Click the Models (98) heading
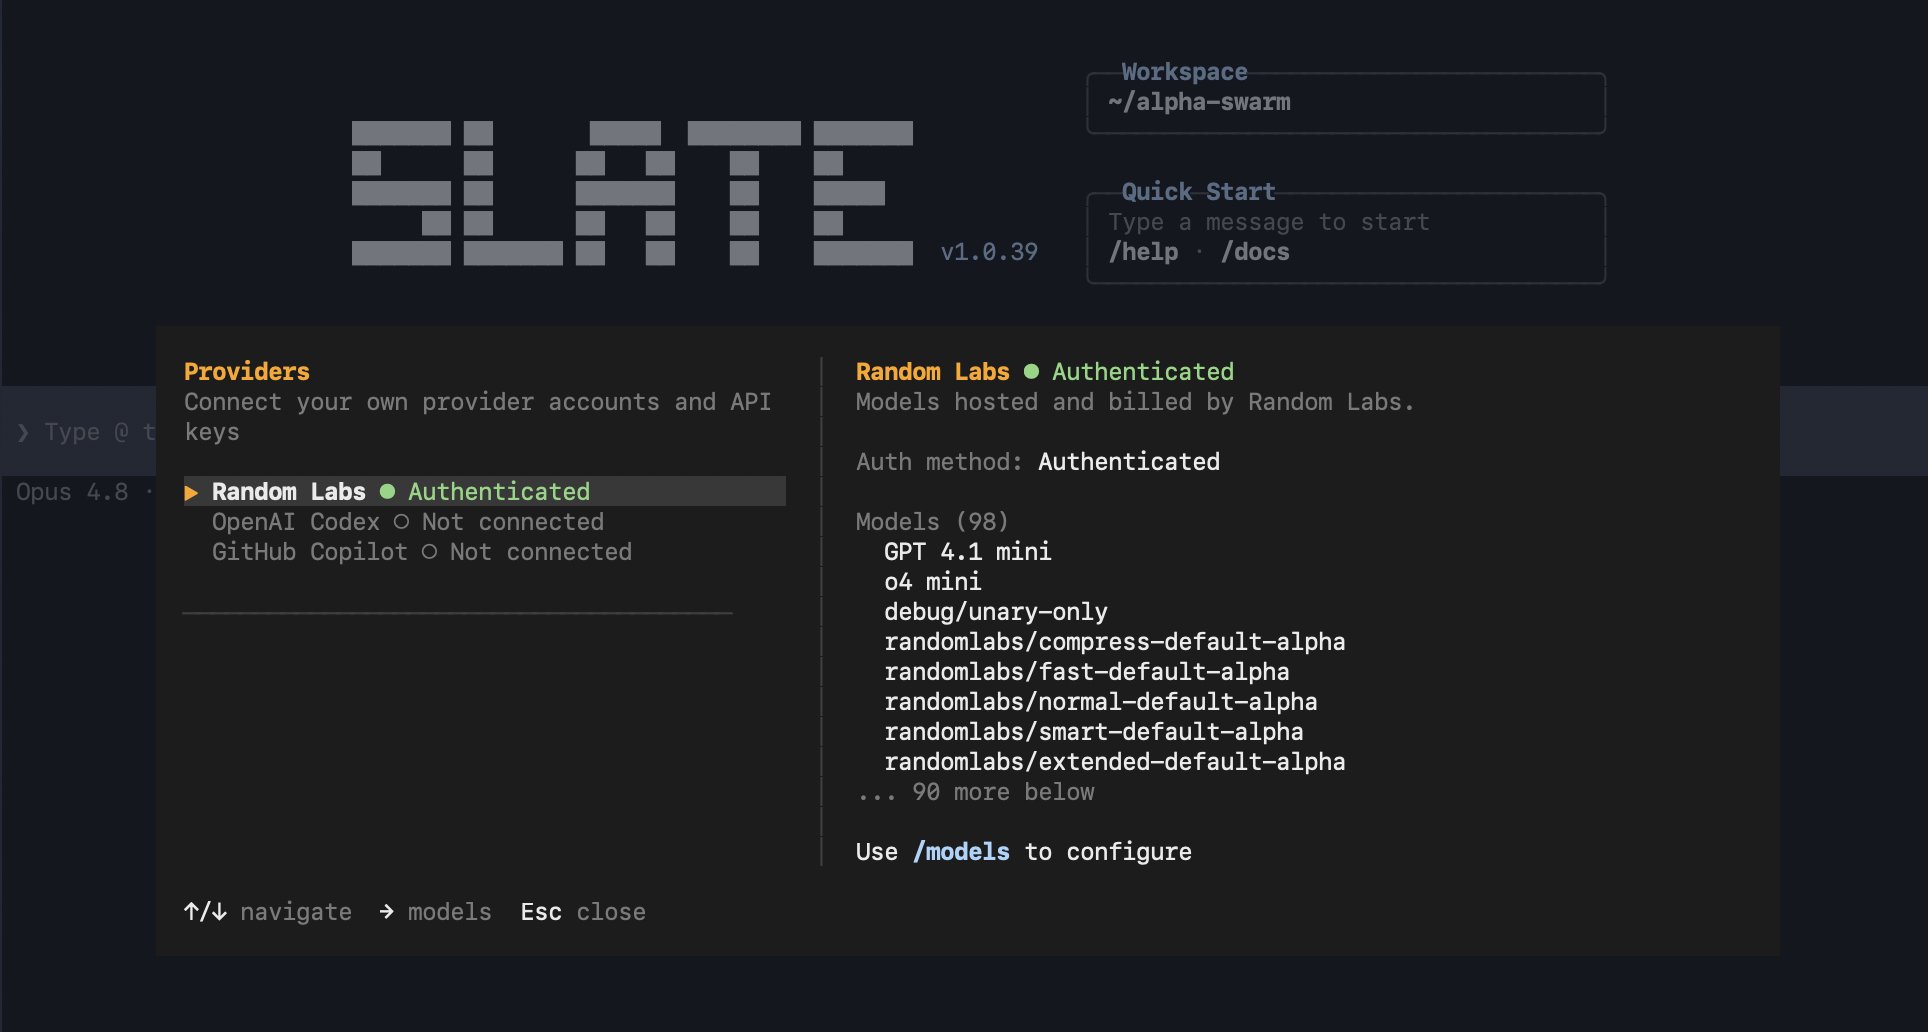 (x=932, y=522)
